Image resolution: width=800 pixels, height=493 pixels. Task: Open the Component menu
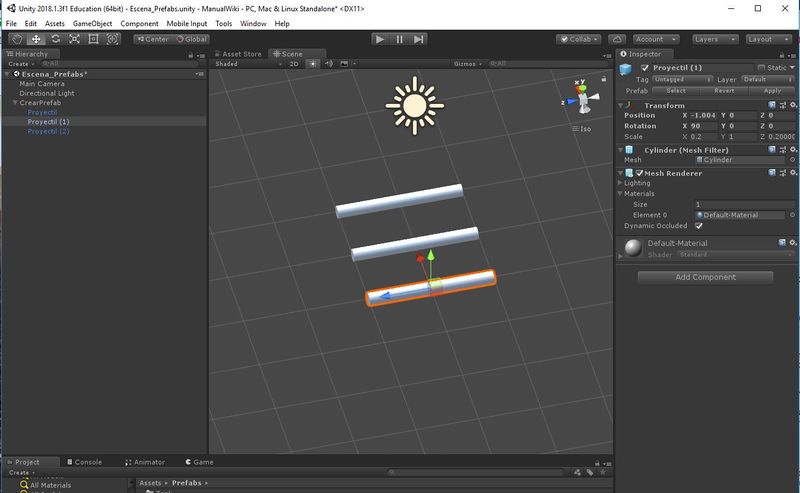click(x=139, y=23)
